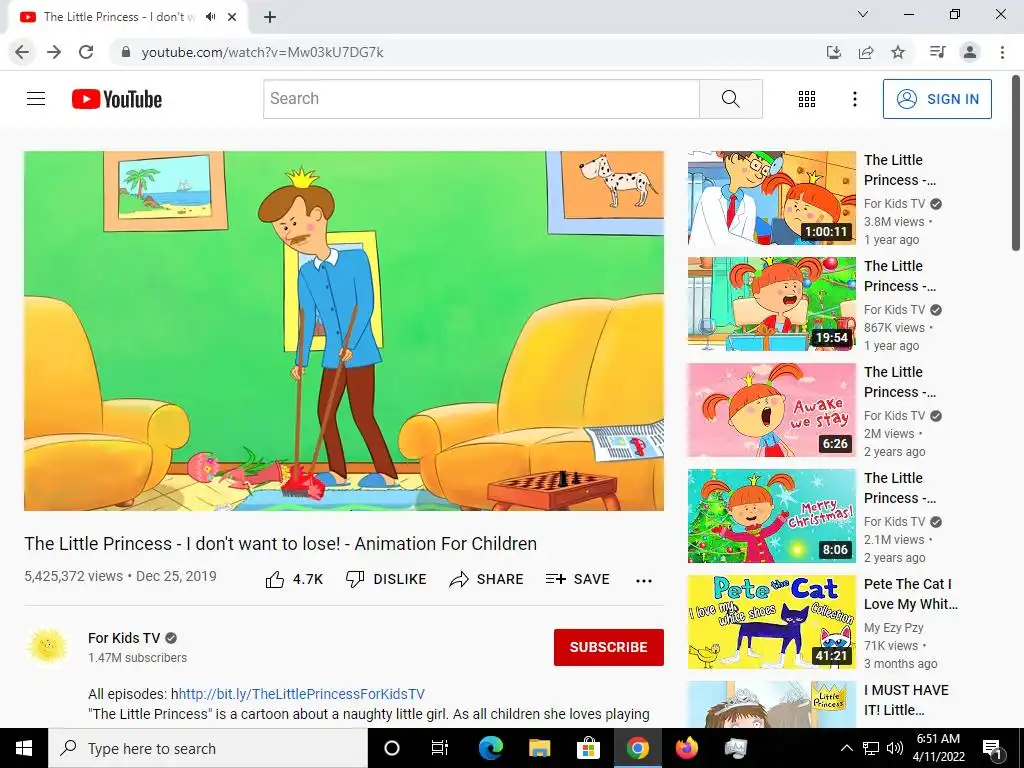Open Cortana circle on taskbar
The height and width of the screenshot is (768, 1024).
[392, 748]
